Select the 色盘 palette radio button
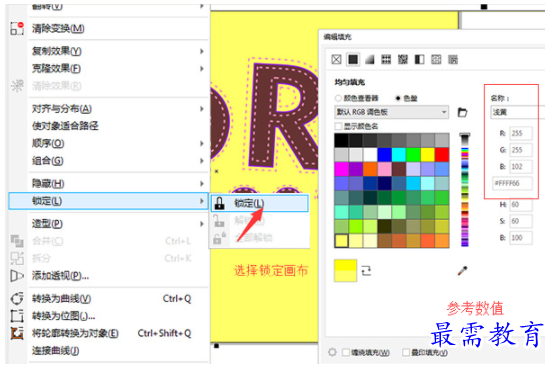Screen dimensions: 552x366 (398, 98)
